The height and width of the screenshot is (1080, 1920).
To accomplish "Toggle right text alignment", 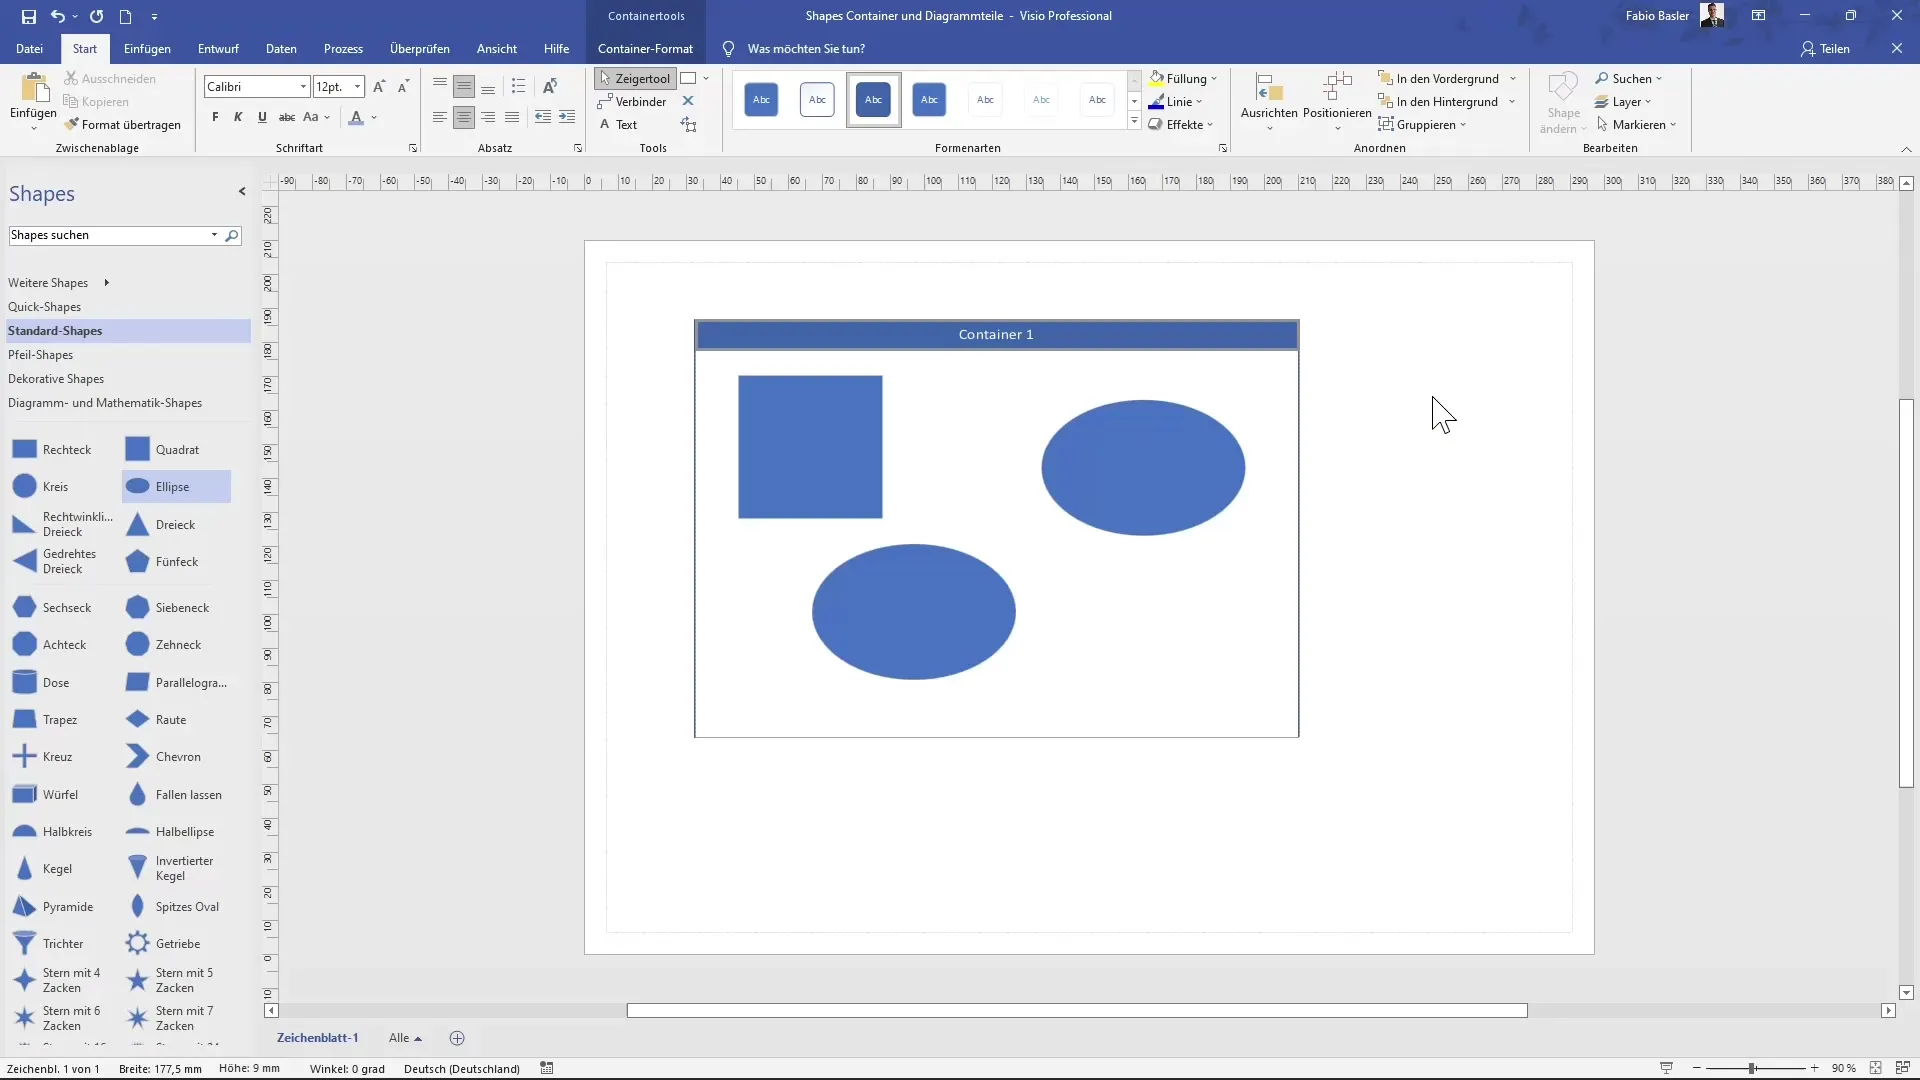I will [x=488, y=117].
